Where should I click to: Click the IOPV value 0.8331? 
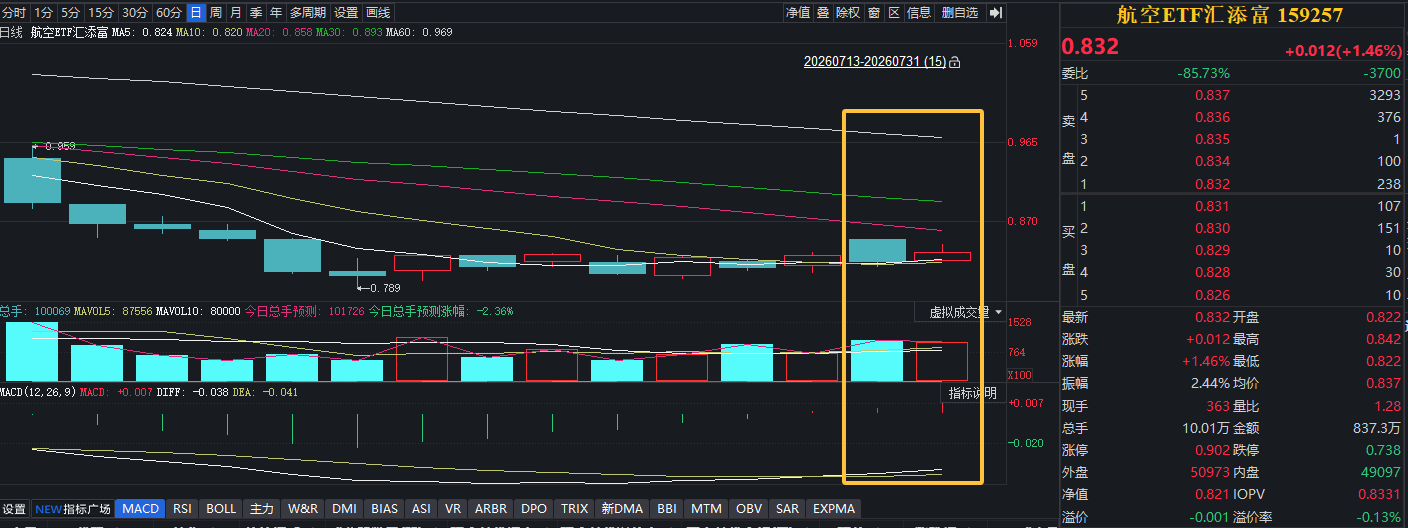pyautogui.click(x=1381, y=494)
